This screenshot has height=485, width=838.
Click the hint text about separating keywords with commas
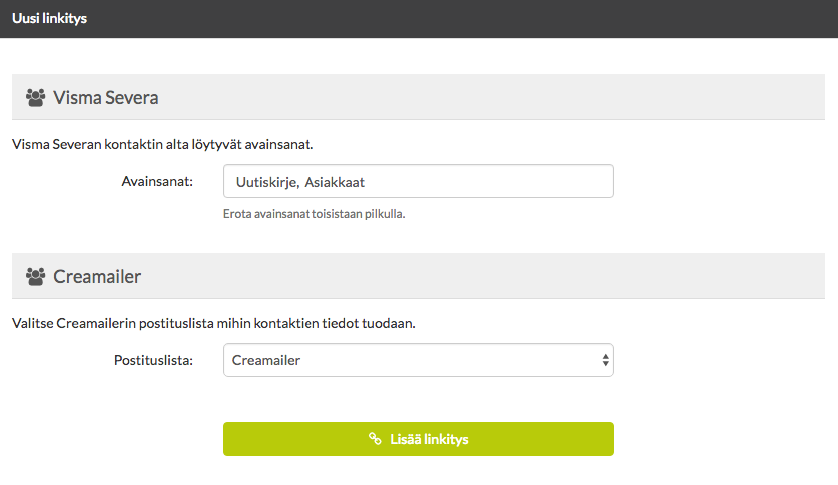click(314, 213)
